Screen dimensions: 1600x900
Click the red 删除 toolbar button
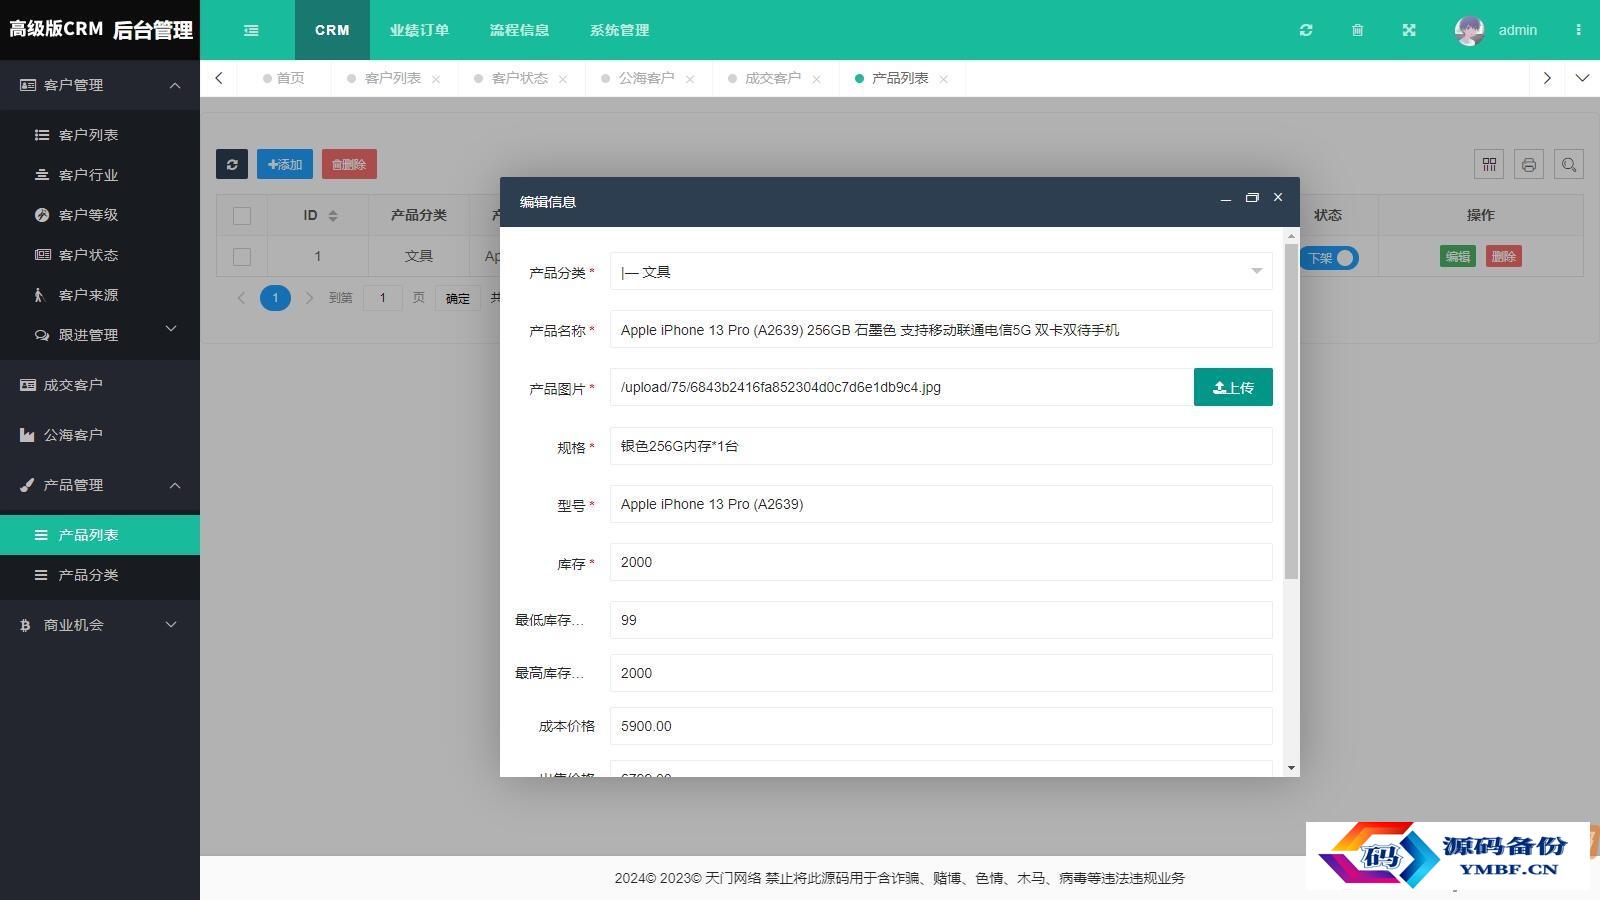[349, 164]
